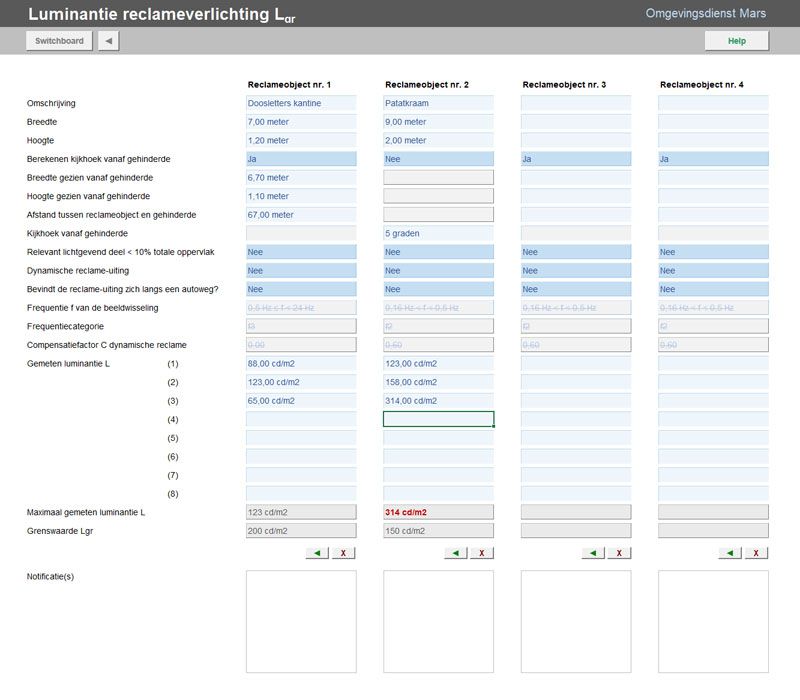
Task: Open the Help page
Action: (736, 41)
